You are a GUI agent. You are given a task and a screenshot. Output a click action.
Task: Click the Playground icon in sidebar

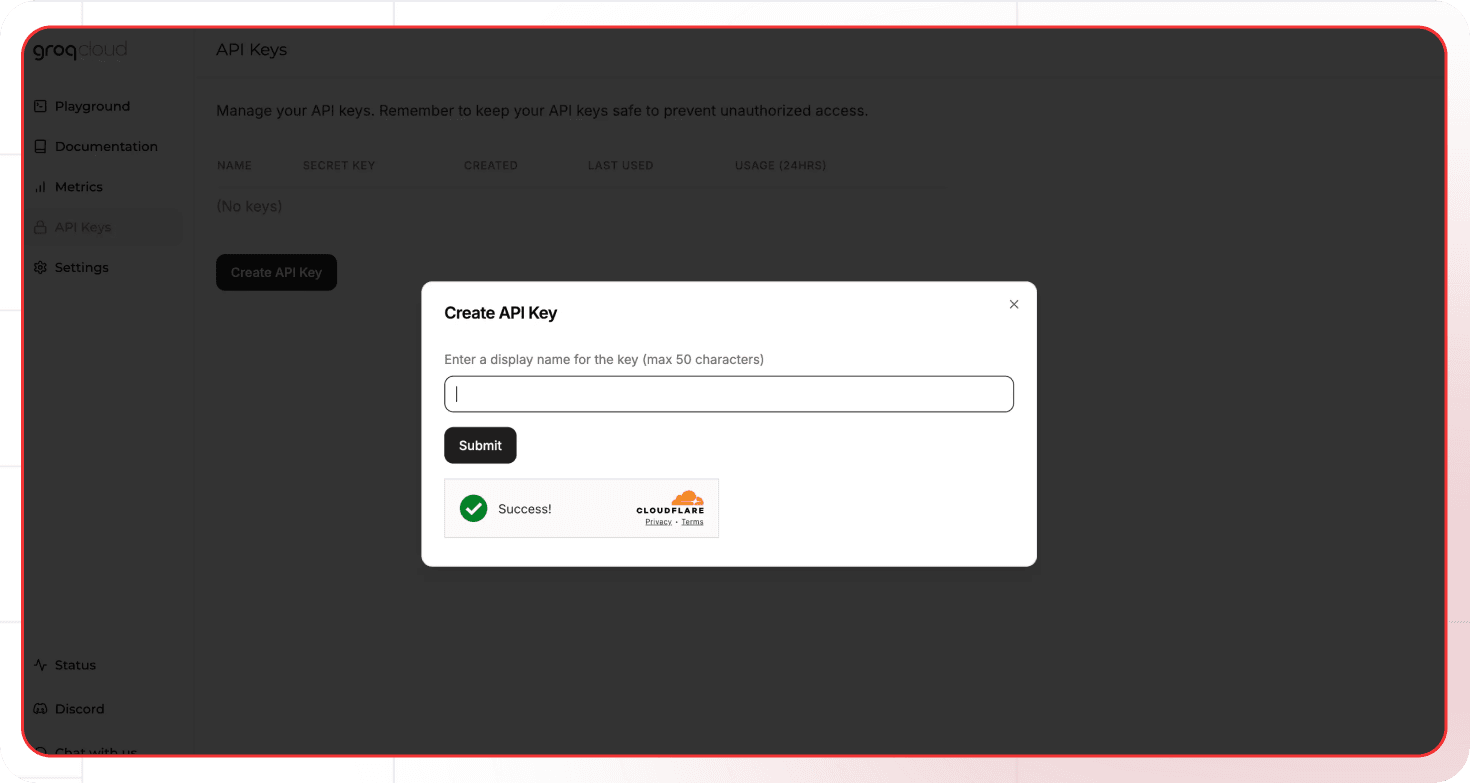tap(41, 106)
